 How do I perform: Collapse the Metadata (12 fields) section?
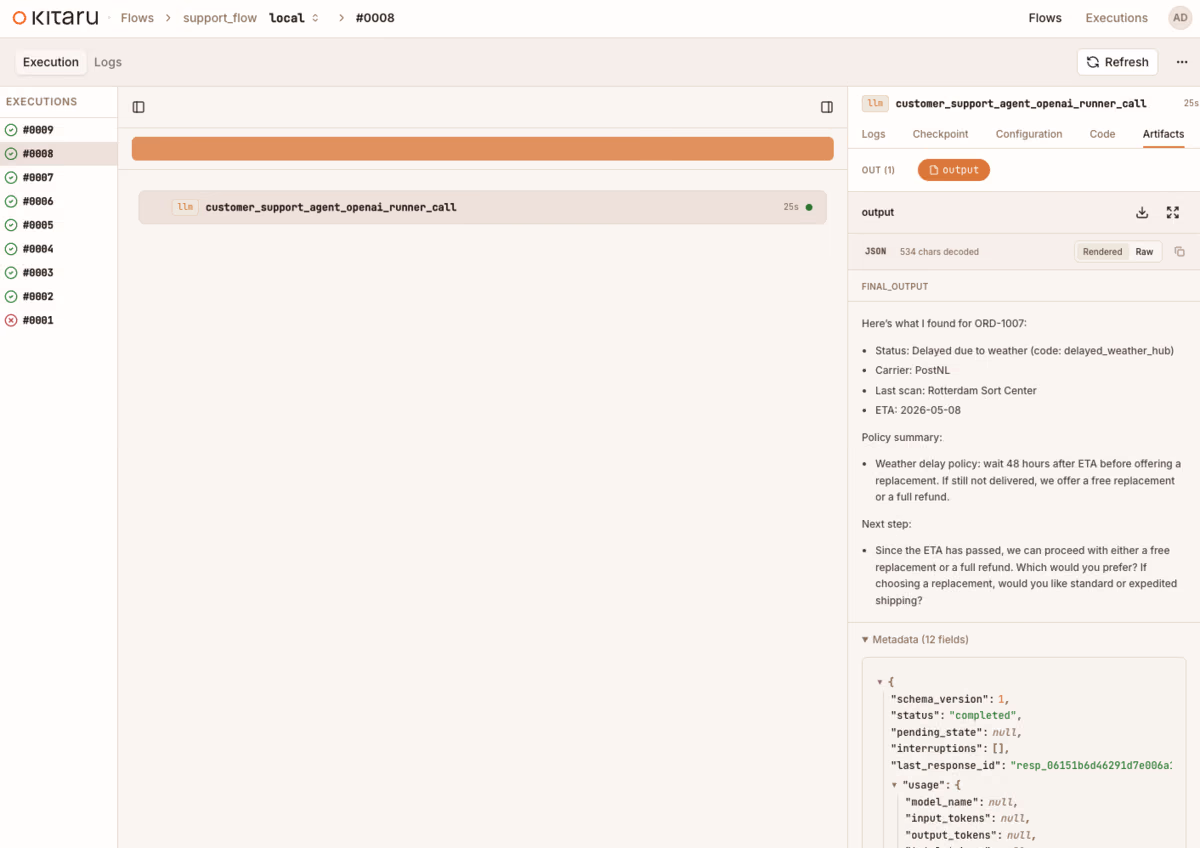[915, 639]
